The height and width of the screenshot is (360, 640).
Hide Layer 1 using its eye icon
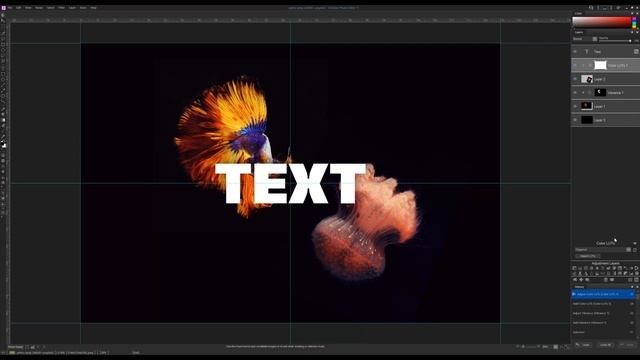coord(575,106)
